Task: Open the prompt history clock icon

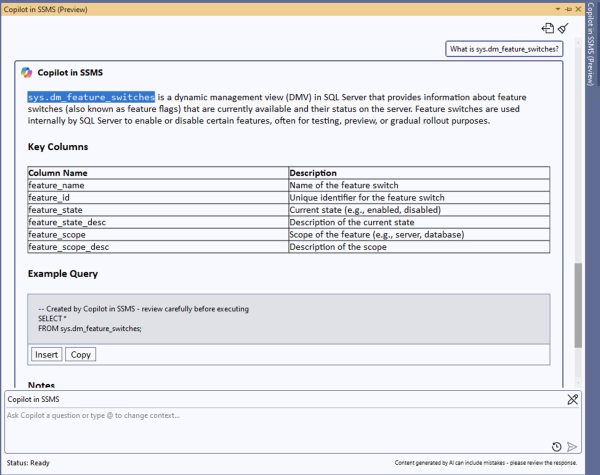Action: click(557, 446)
